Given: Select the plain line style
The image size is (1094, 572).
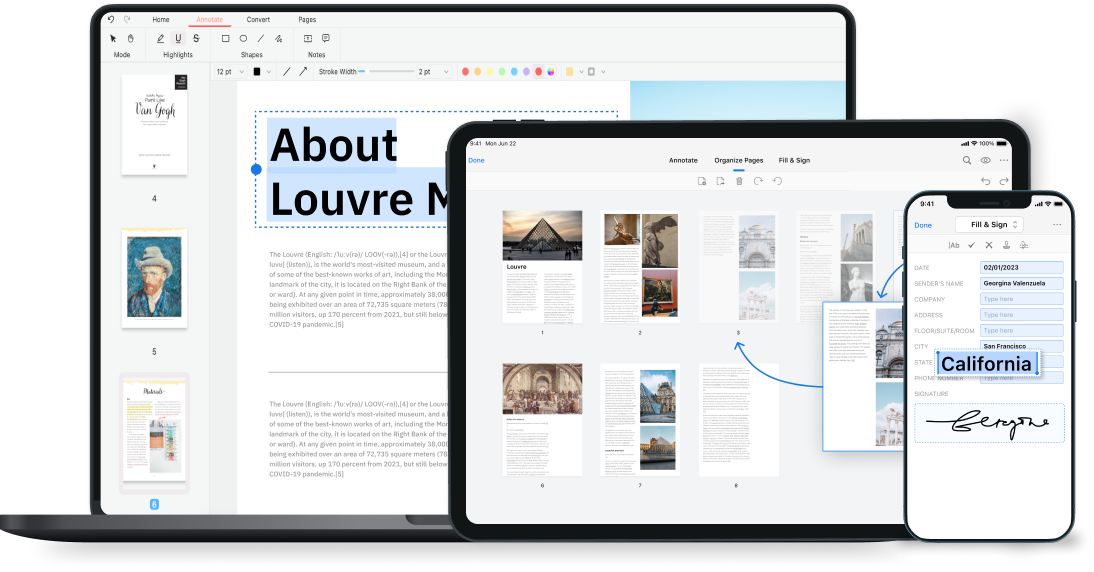Looking at the screenshot, I should [287, 72].
